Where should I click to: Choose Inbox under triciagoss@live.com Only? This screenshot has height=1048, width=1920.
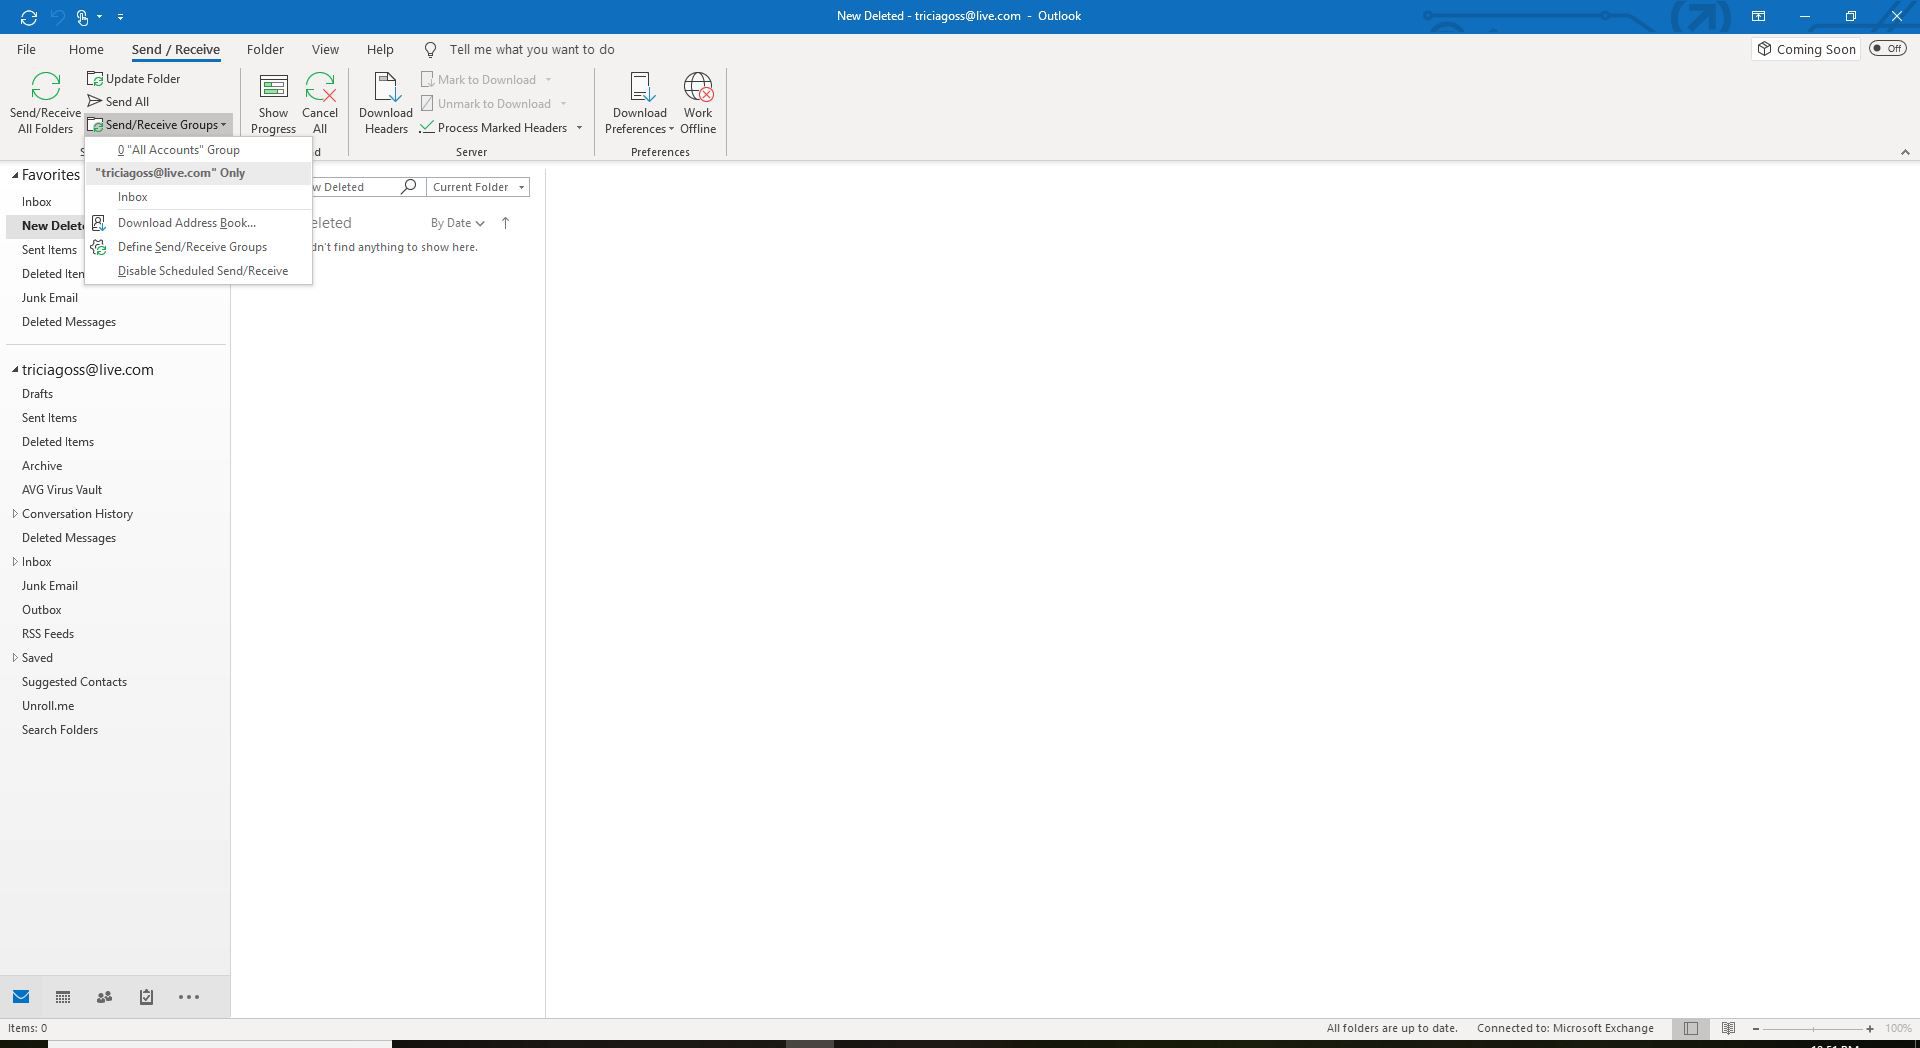pyautogui.click(x=198, y=197)
